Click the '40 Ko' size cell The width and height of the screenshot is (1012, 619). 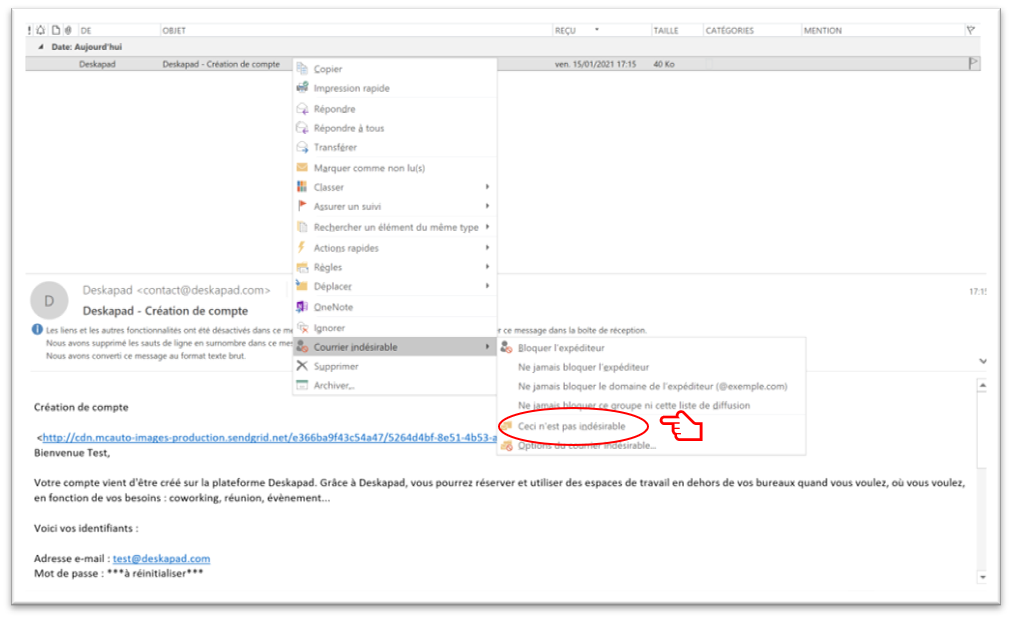(x=664, y=64)
